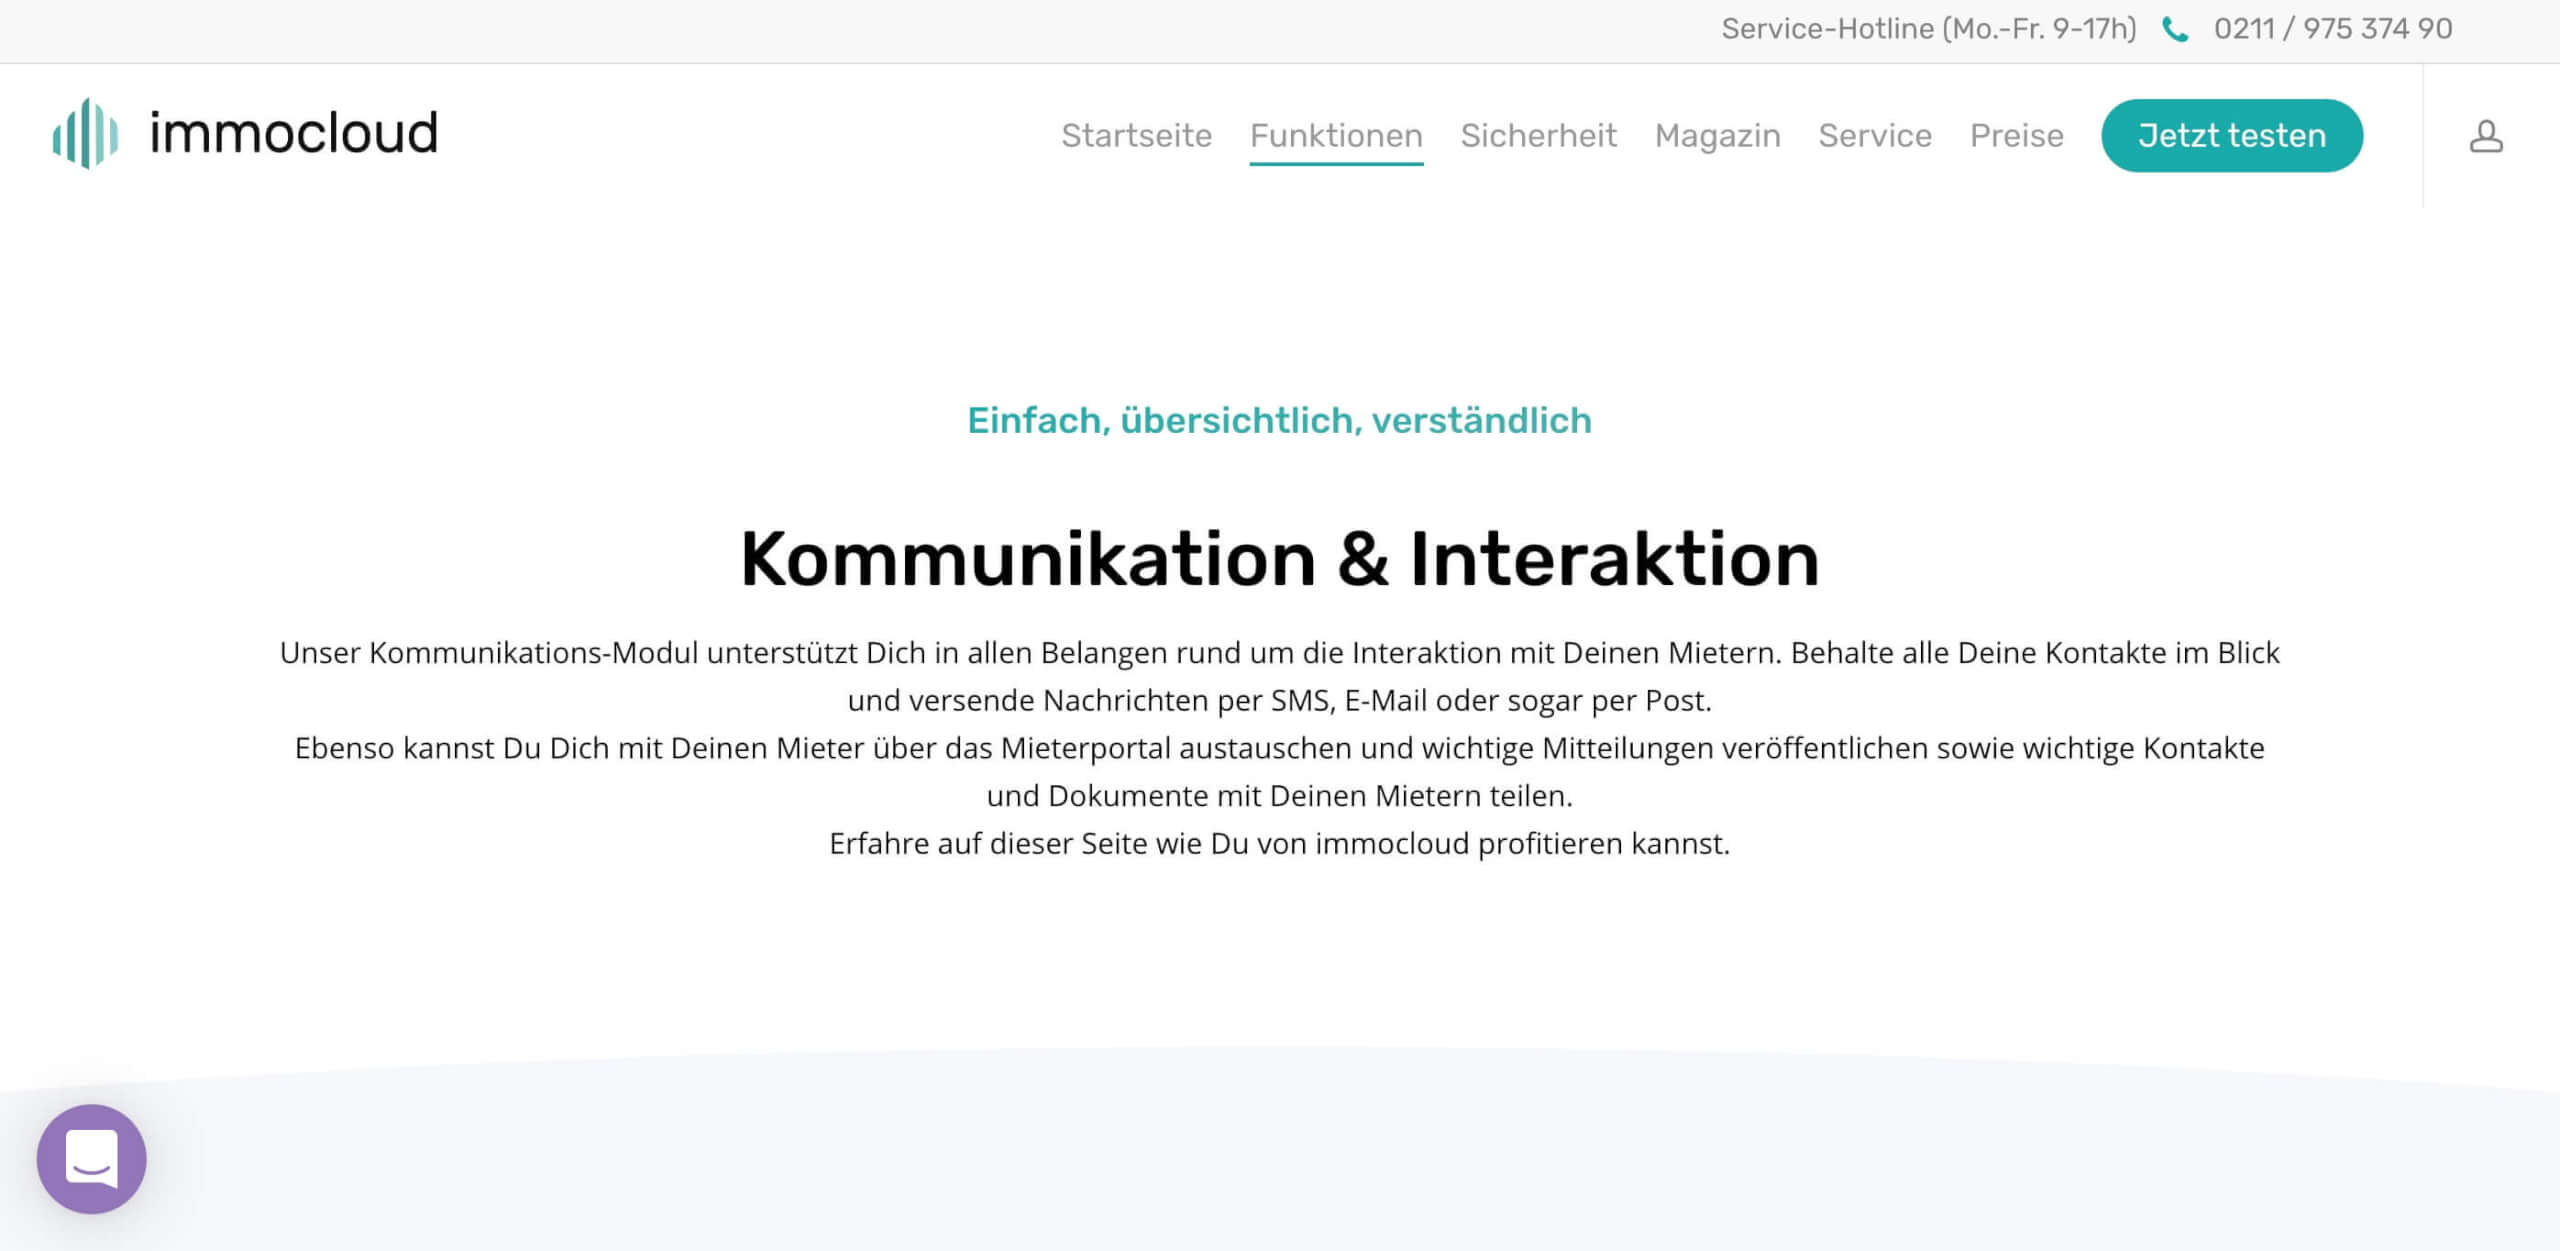Click the Service-Hotline (Mo.-Fr. 9-17h) text
The image size is (2560, 1251).
(1929, 29)
